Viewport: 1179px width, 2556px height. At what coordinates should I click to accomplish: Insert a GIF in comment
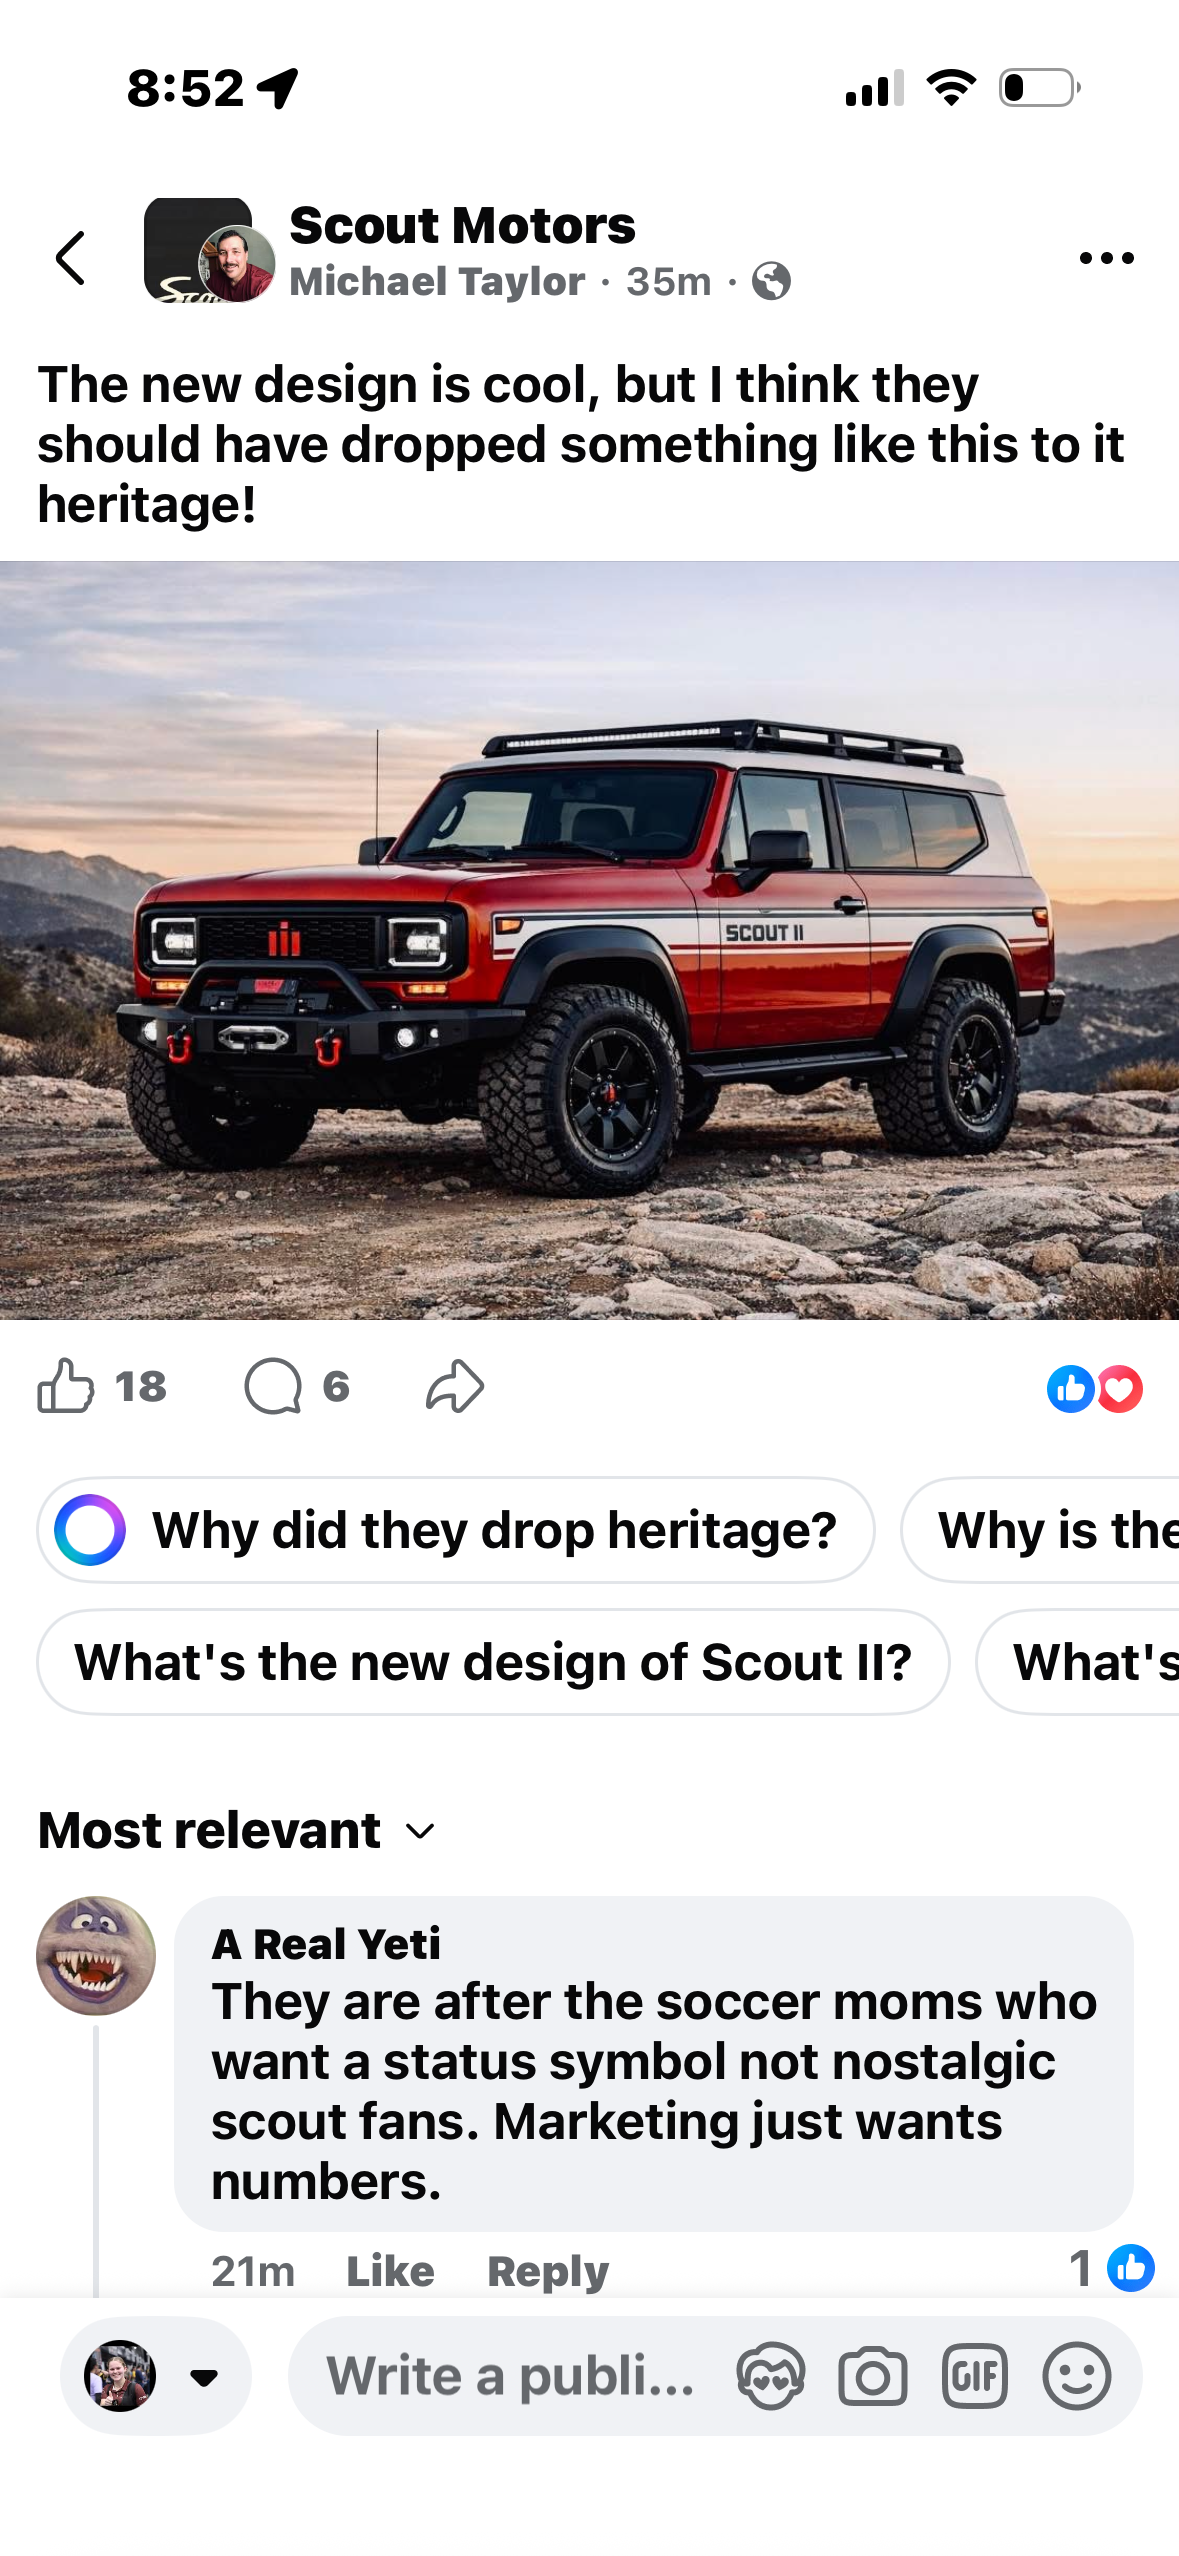click(975, 2376)
